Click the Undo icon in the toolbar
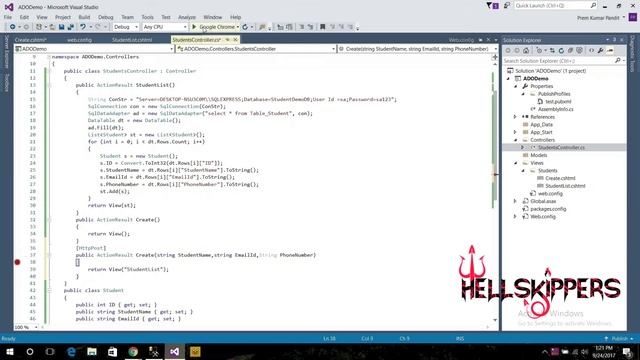The width and height of the screenshot is (640, 360). point(83,27)
